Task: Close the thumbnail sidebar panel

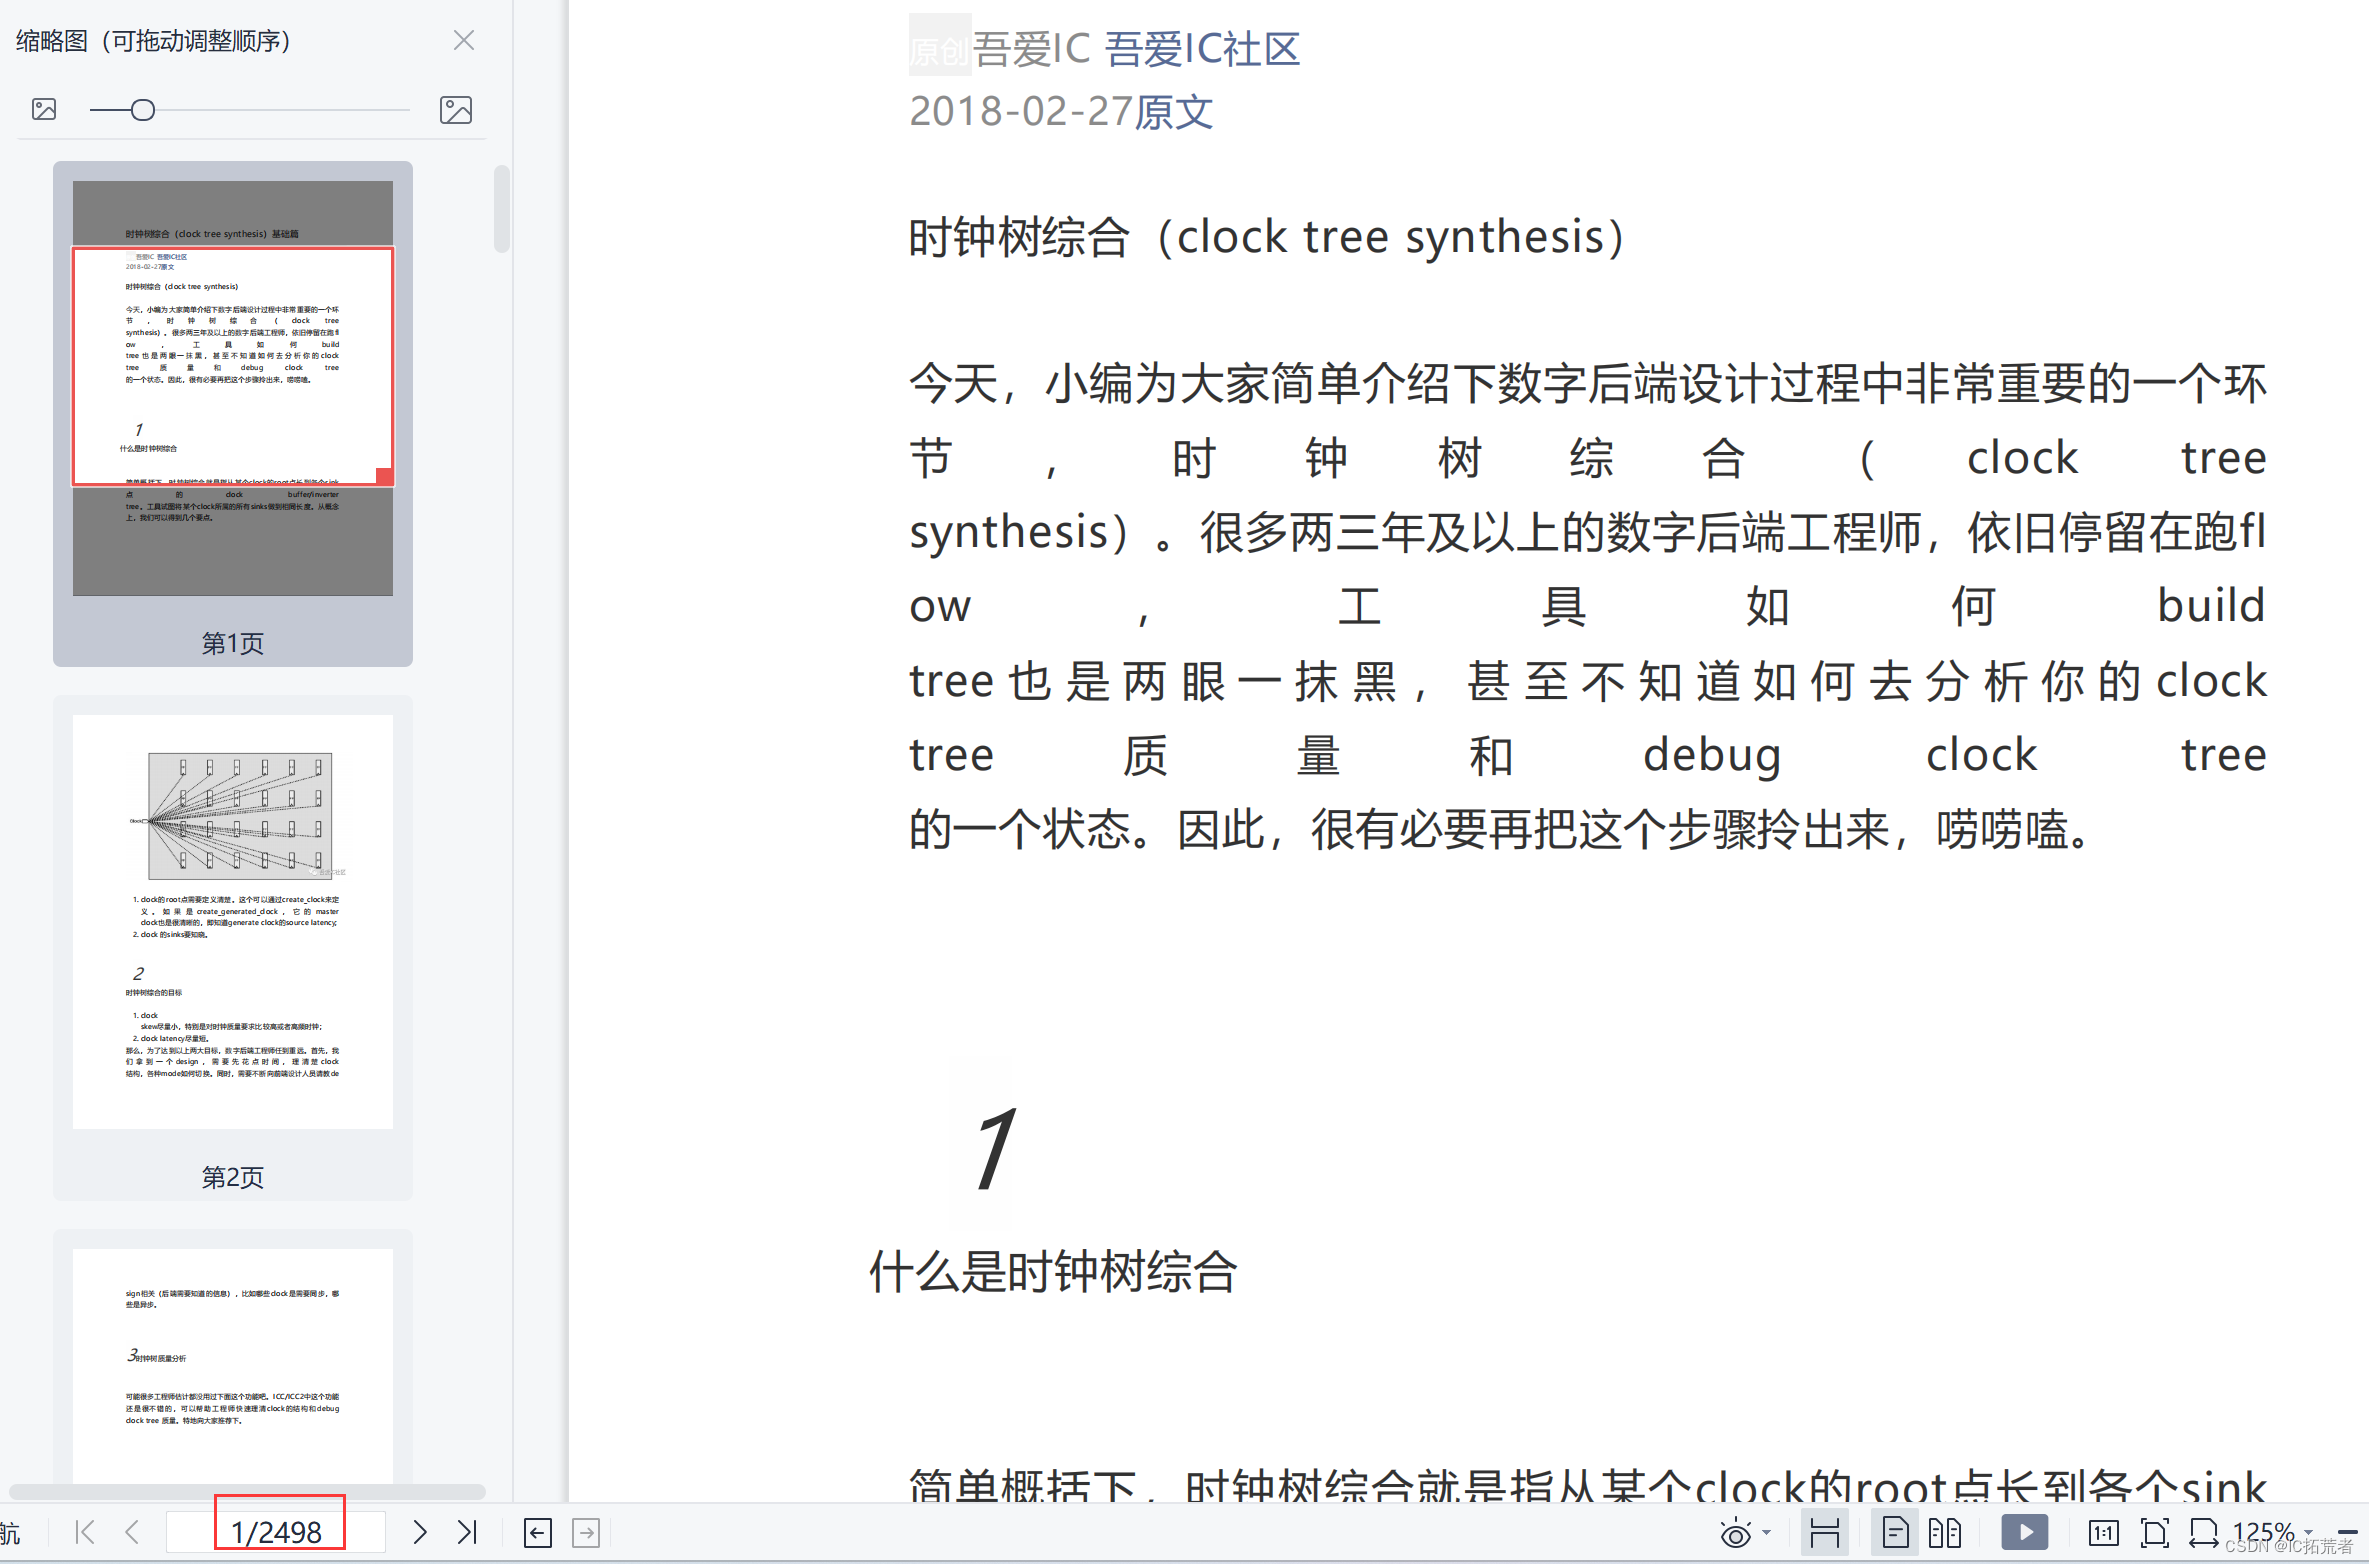Action: coord(464,41)
